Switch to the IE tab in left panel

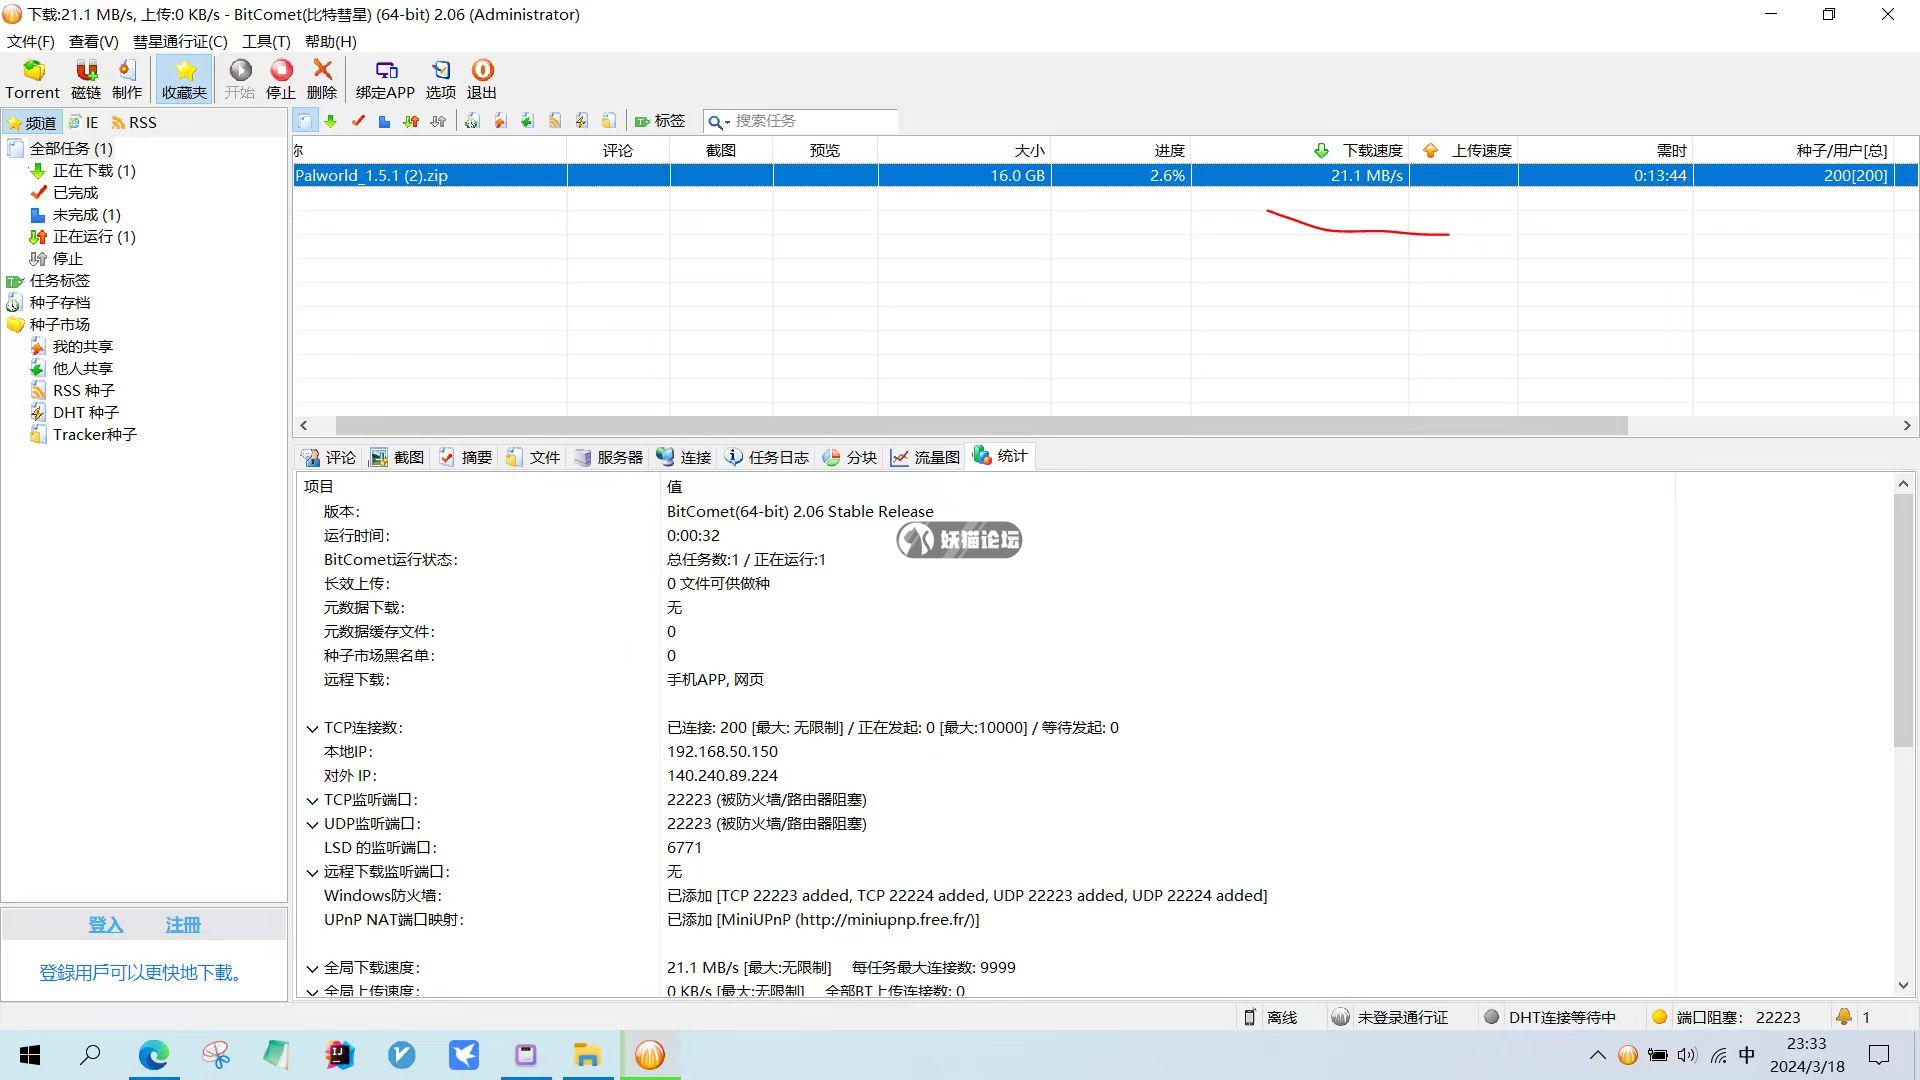point(84,122)
